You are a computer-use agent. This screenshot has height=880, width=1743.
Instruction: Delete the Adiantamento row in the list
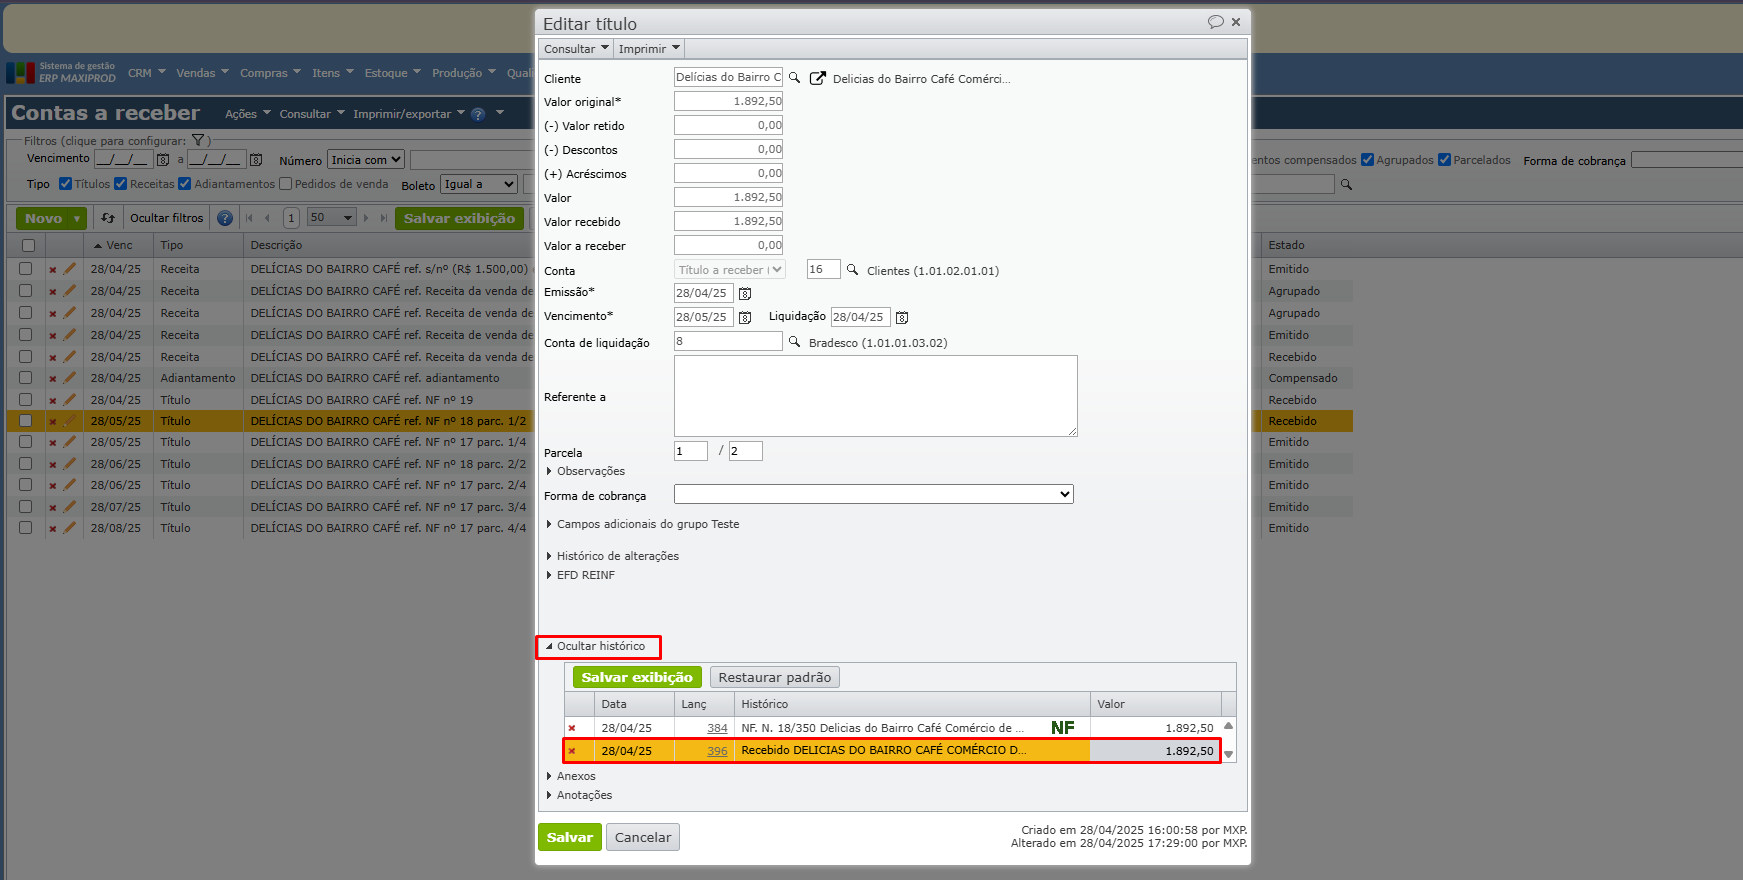[53, 379]
